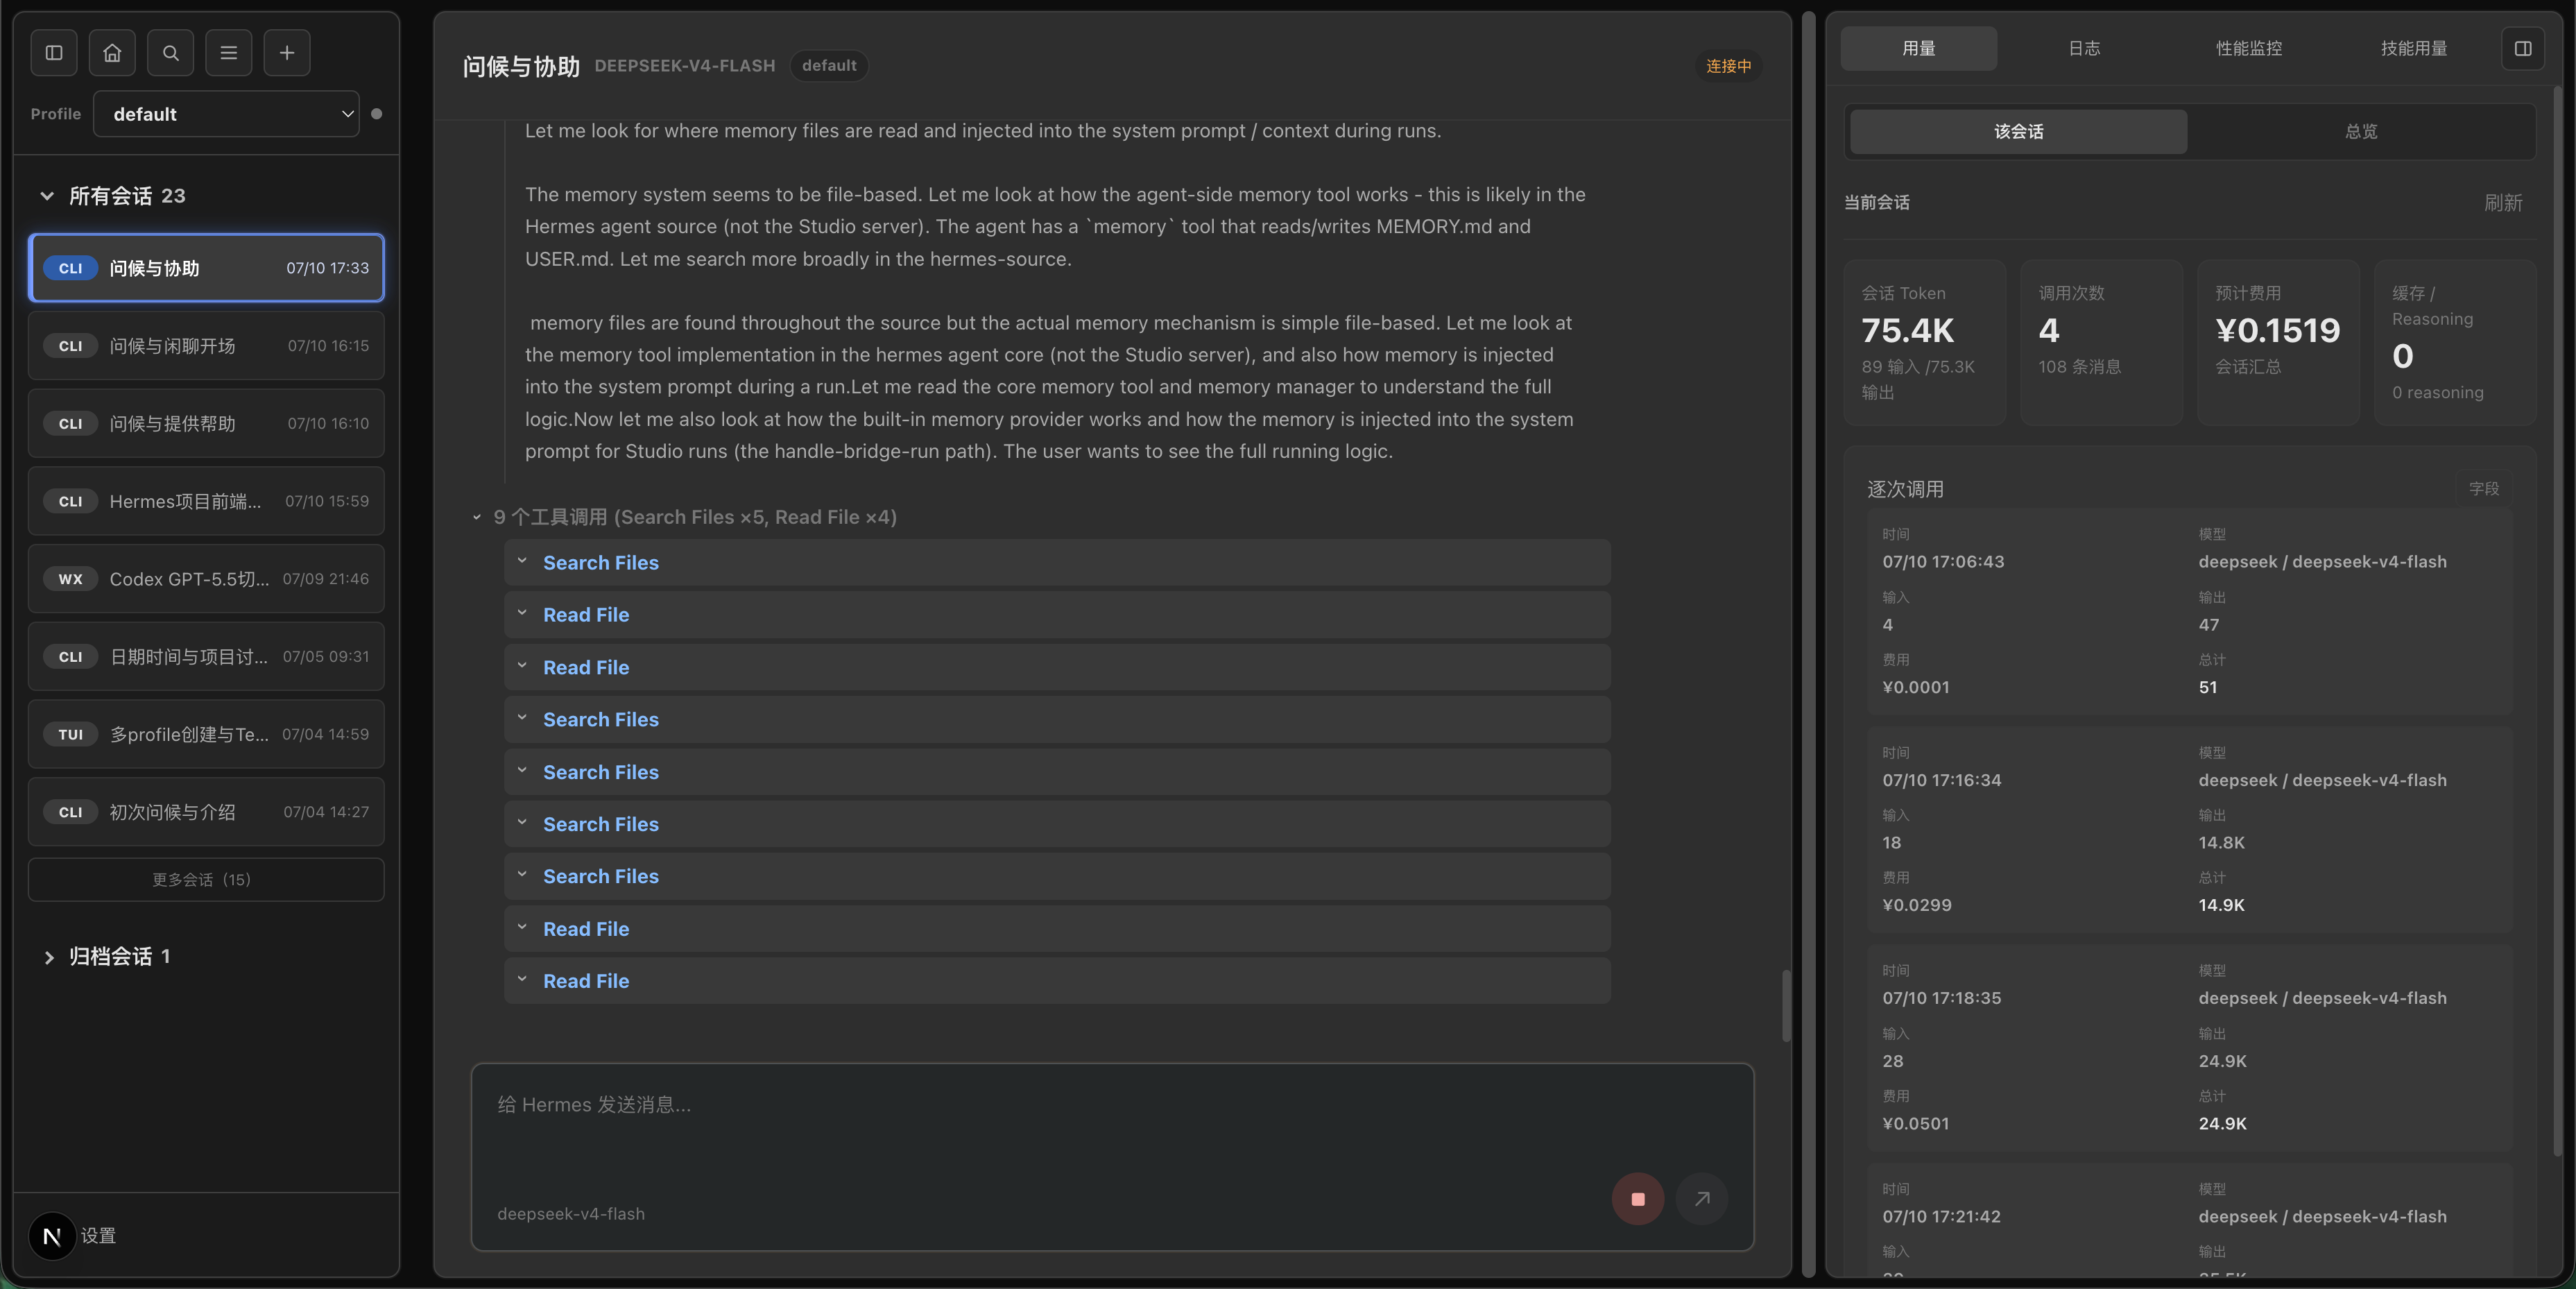Switch to the 日志 tab
Image resolution: width=2576 pixels, height=1289 pixels.
tap(2083, 49)
